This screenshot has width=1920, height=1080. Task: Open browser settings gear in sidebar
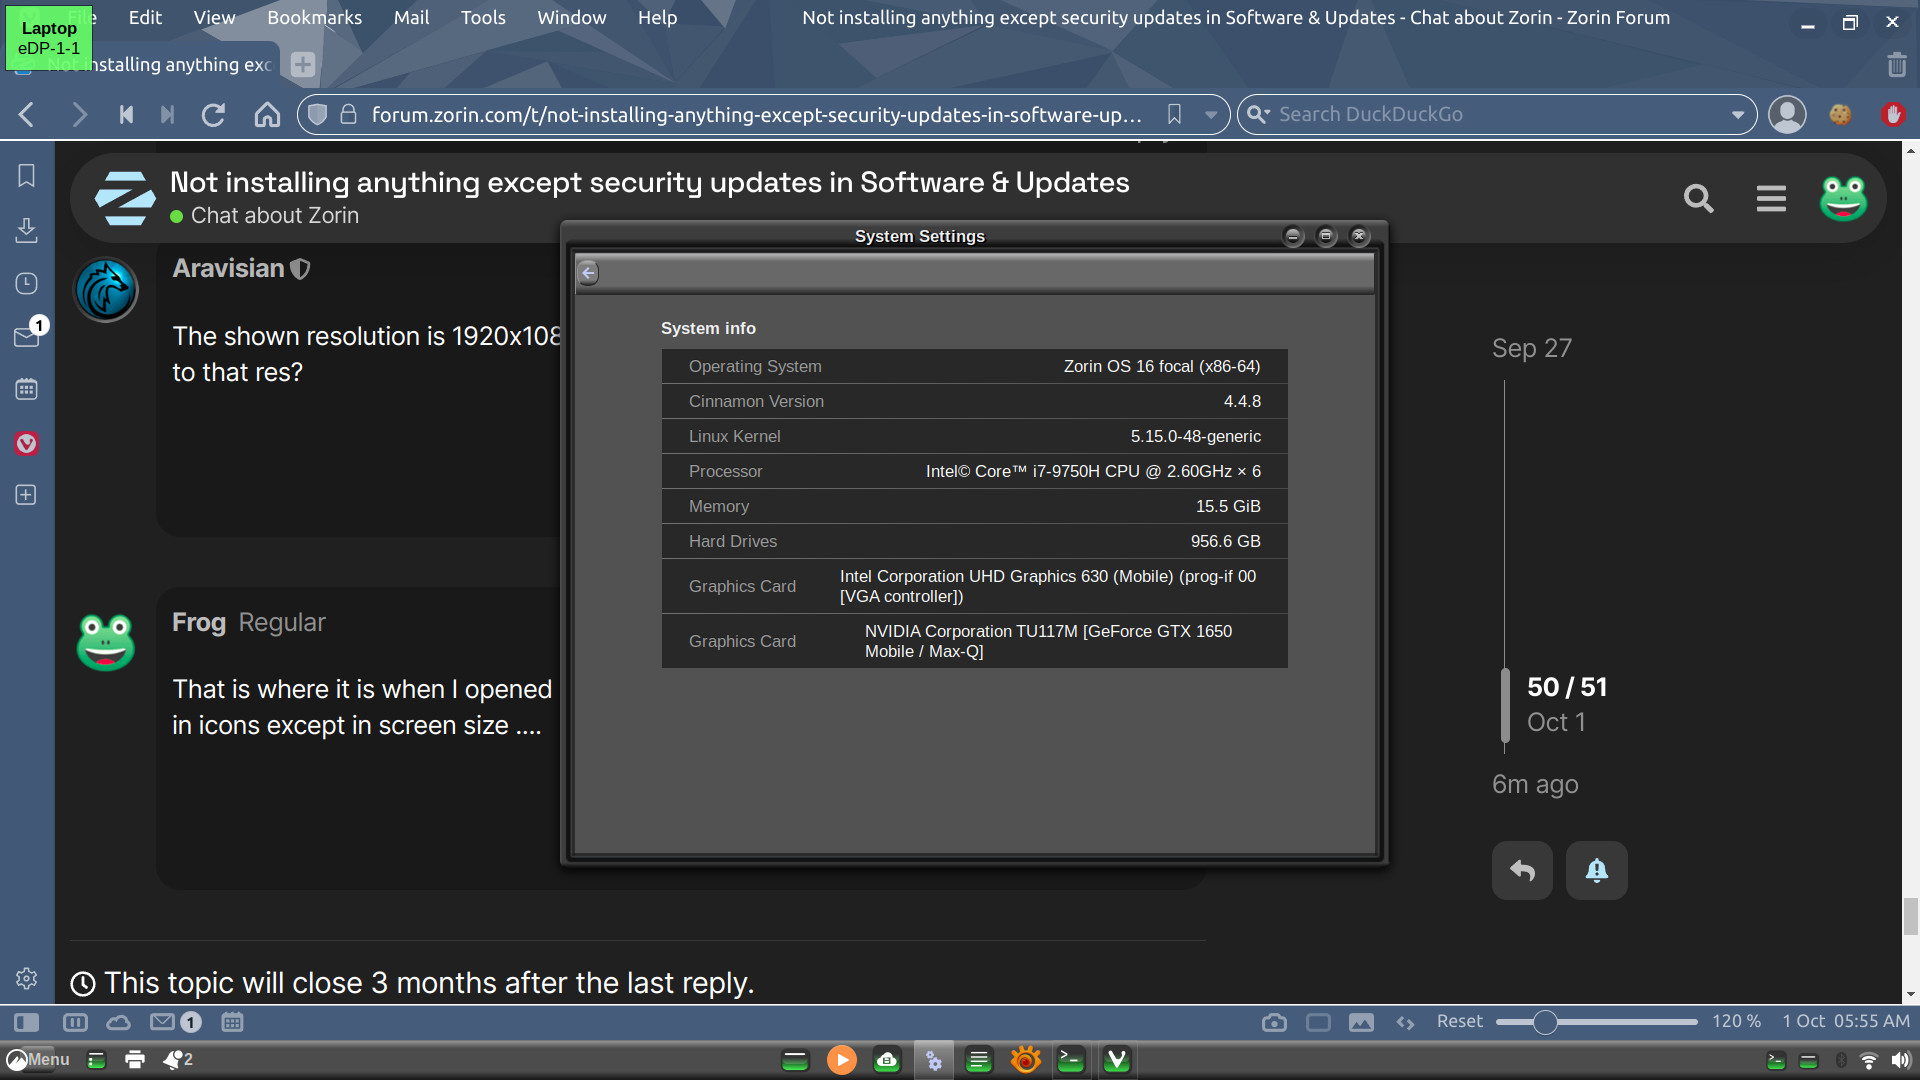(x=27, y=978)
